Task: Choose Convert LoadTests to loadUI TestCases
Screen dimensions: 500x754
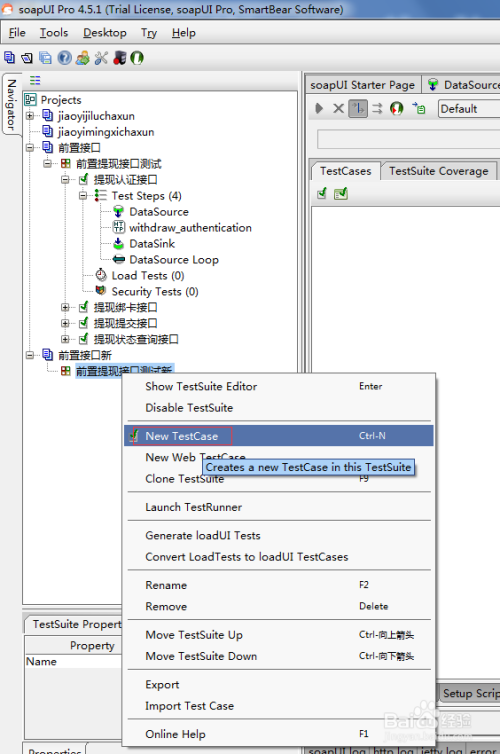Action: pos(278,556)
